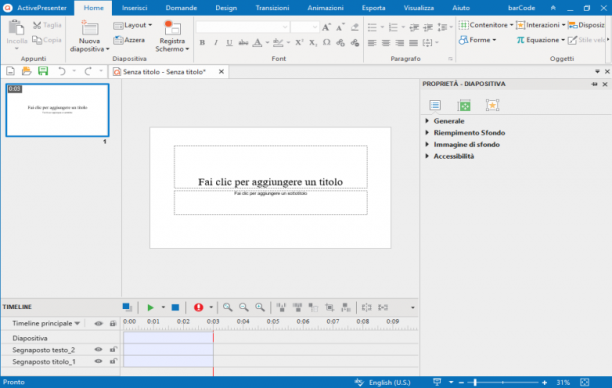Open the Forme shapes dropdown
The height and width of the screenshot is (388, 612).
click(x=477, y=40)
